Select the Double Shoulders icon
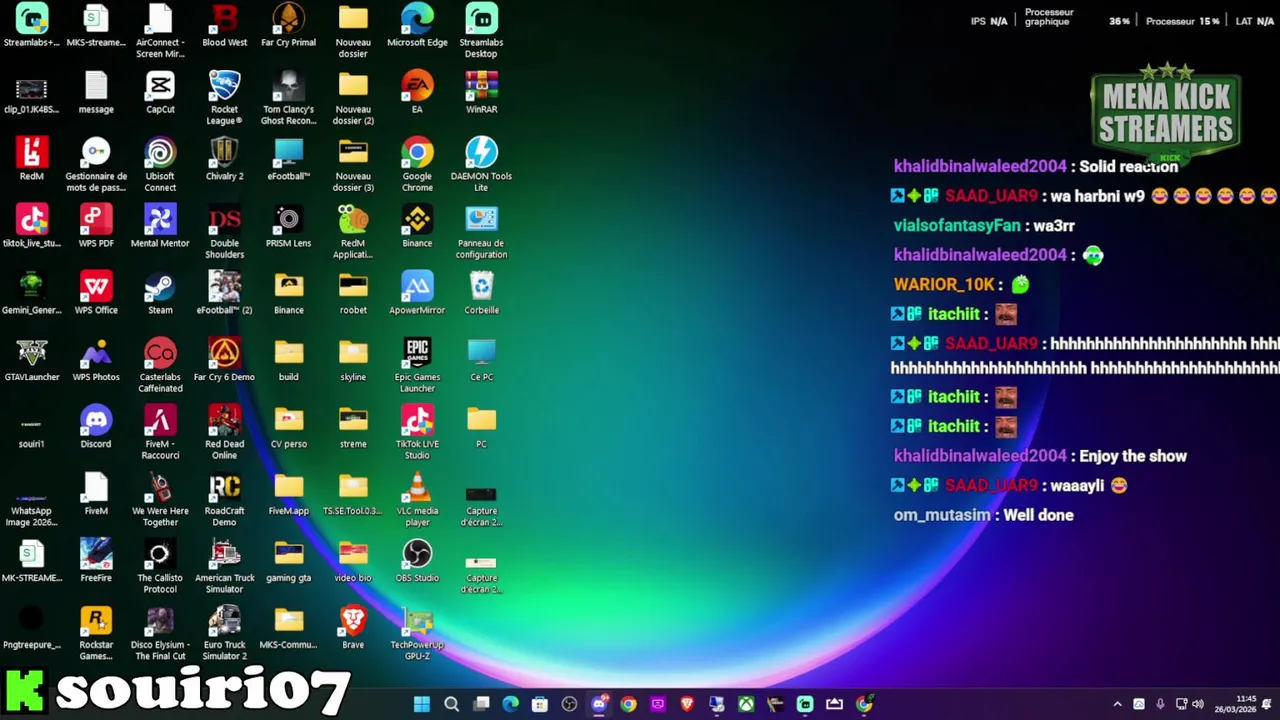Image resolution: width=1280 pixels, height=720 pixels. click(224, 232)
